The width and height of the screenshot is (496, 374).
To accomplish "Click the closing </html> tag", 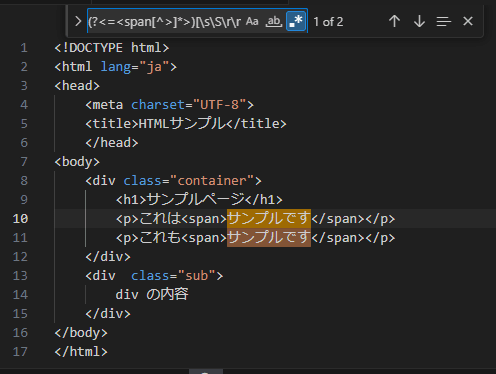I will (x=81, y=352).
